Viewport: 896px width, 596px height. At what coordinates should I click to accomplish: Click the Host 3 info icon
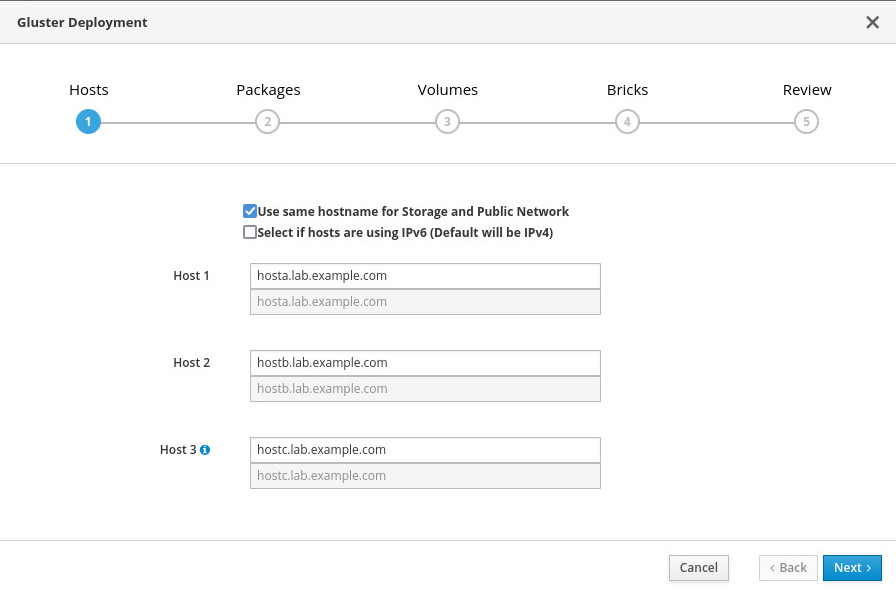[205, 450]
